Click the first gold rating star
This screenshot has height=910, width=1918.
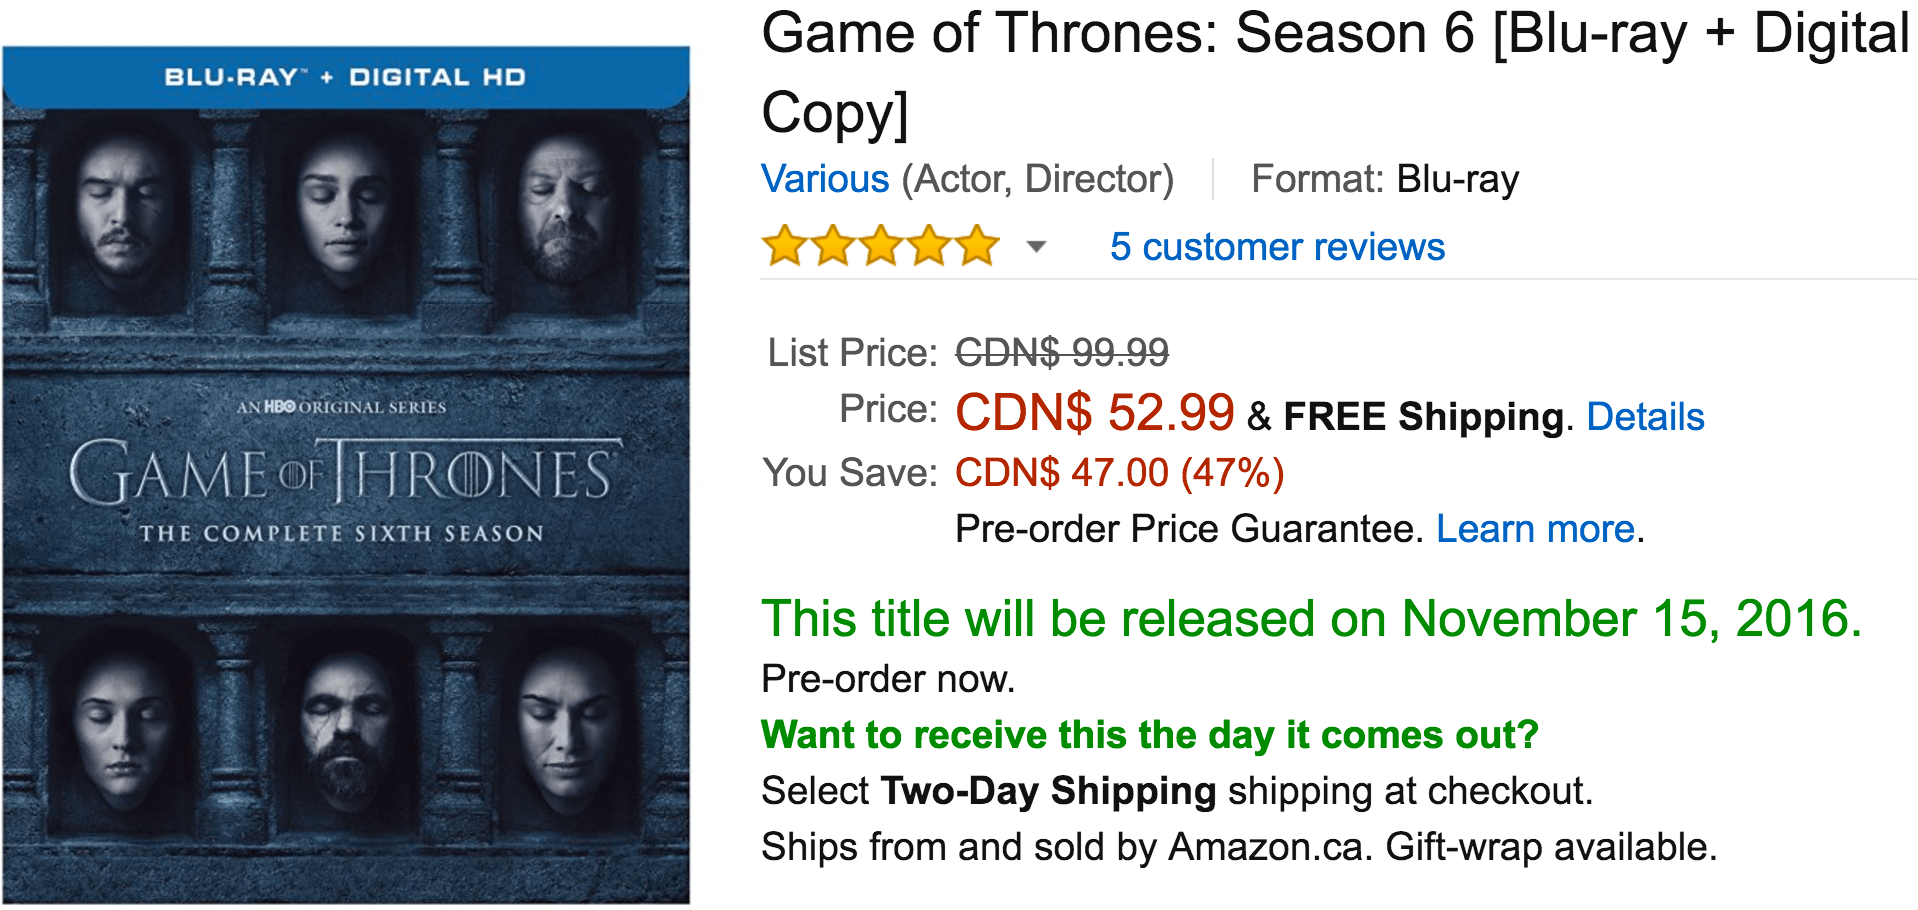click(x=785, y=246)
